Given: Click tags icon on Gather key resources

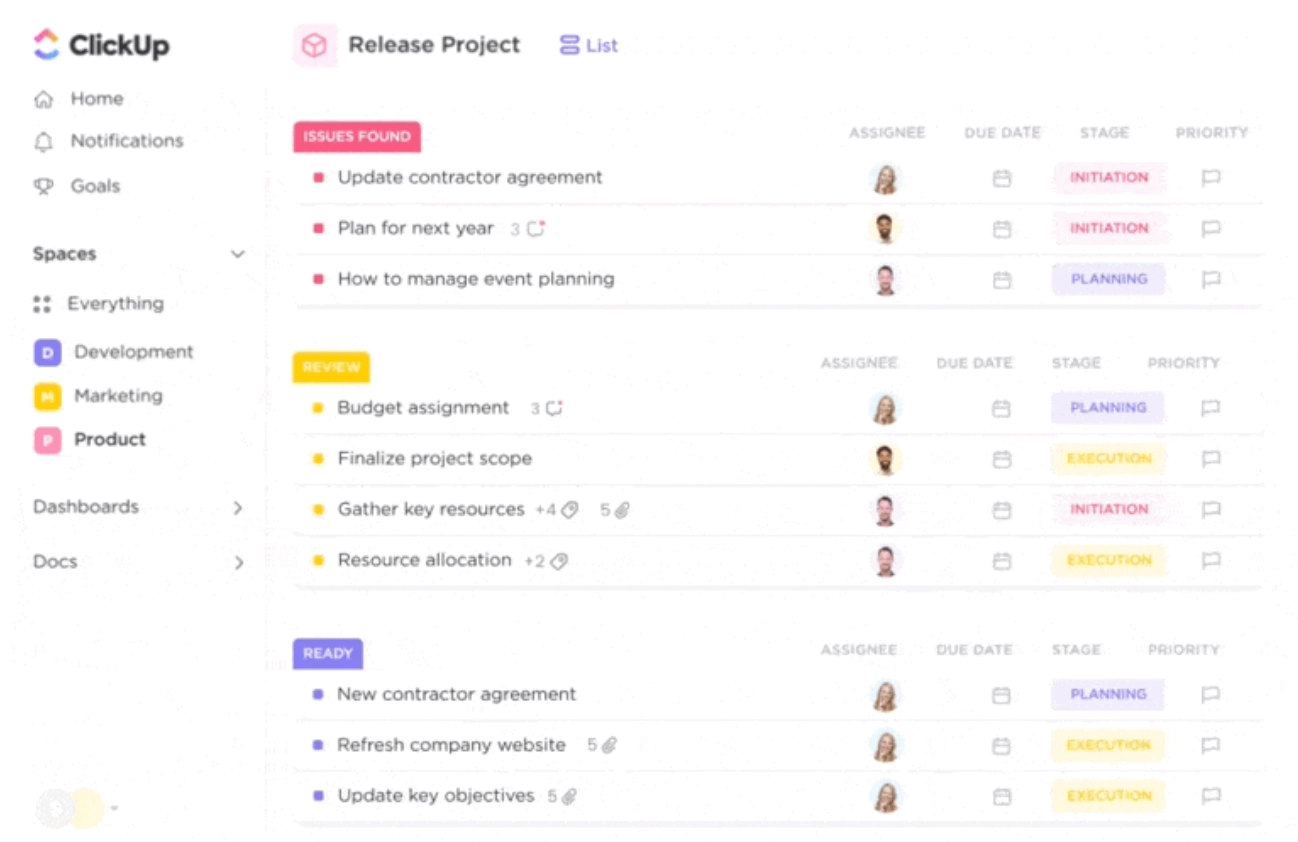Looking at the screenshot, I should 570,510.
